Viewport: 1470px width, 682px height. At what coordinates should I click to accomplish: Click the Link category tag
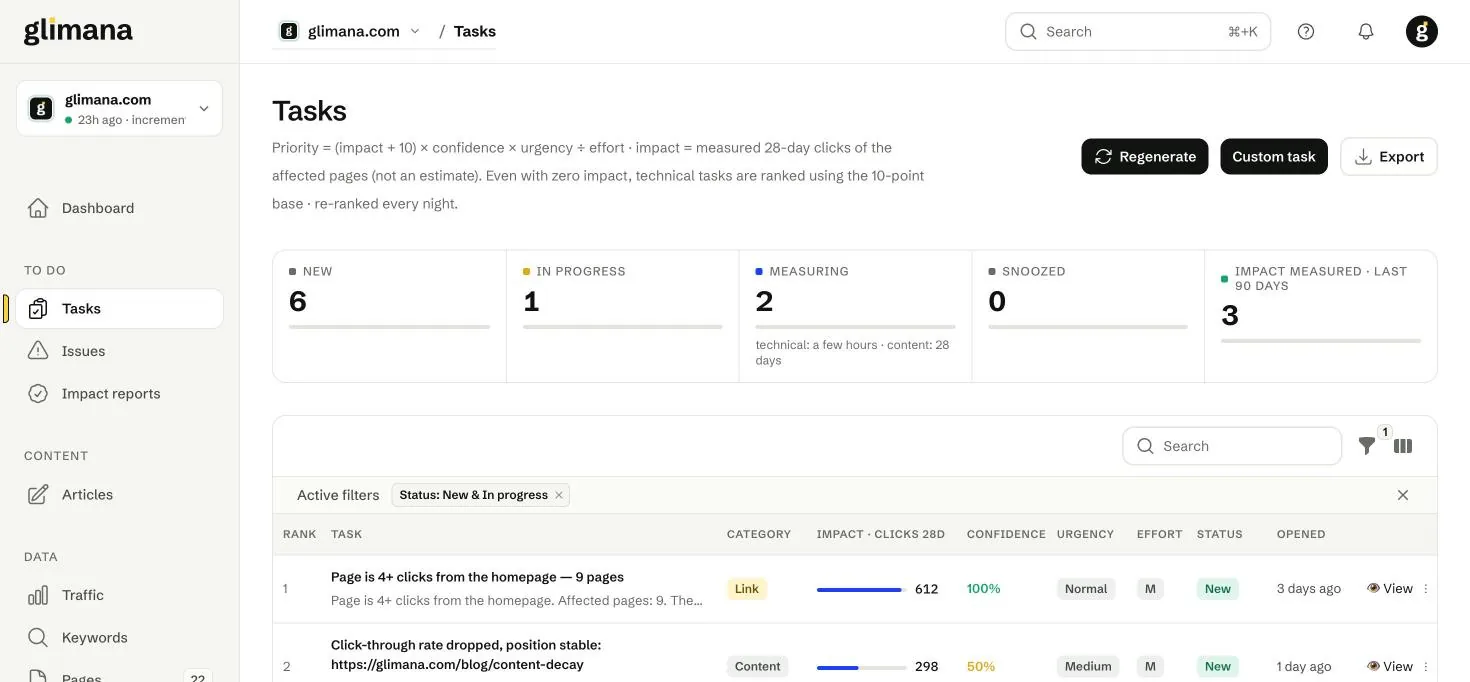(x=747, y=589)
